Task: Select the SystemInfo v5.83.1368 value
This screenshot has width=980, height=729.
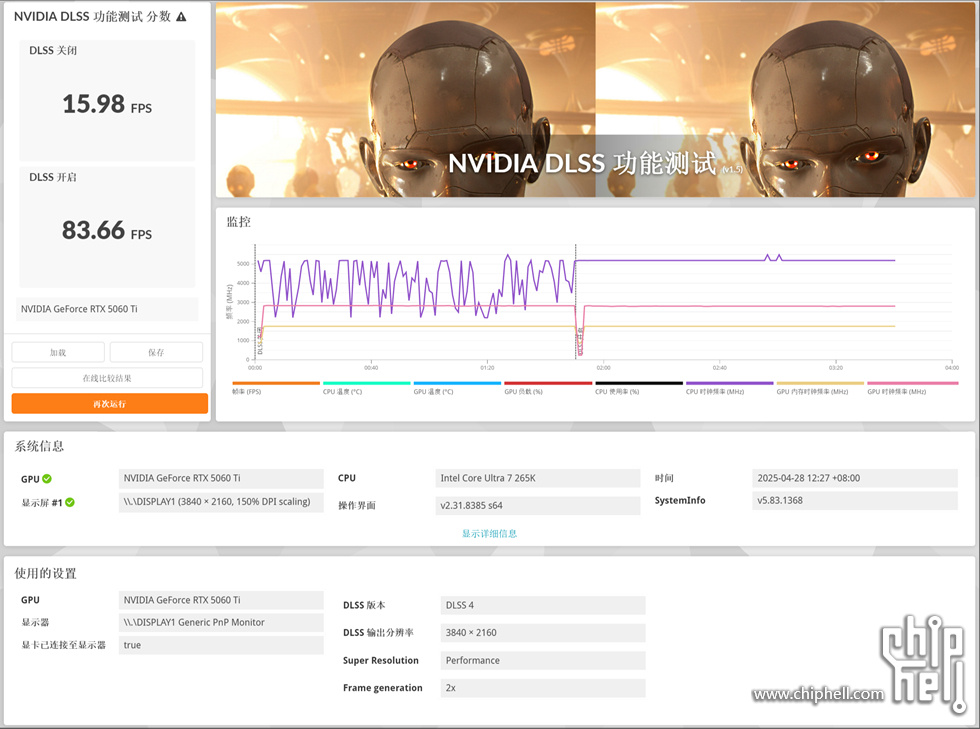Action: [854, 500]
